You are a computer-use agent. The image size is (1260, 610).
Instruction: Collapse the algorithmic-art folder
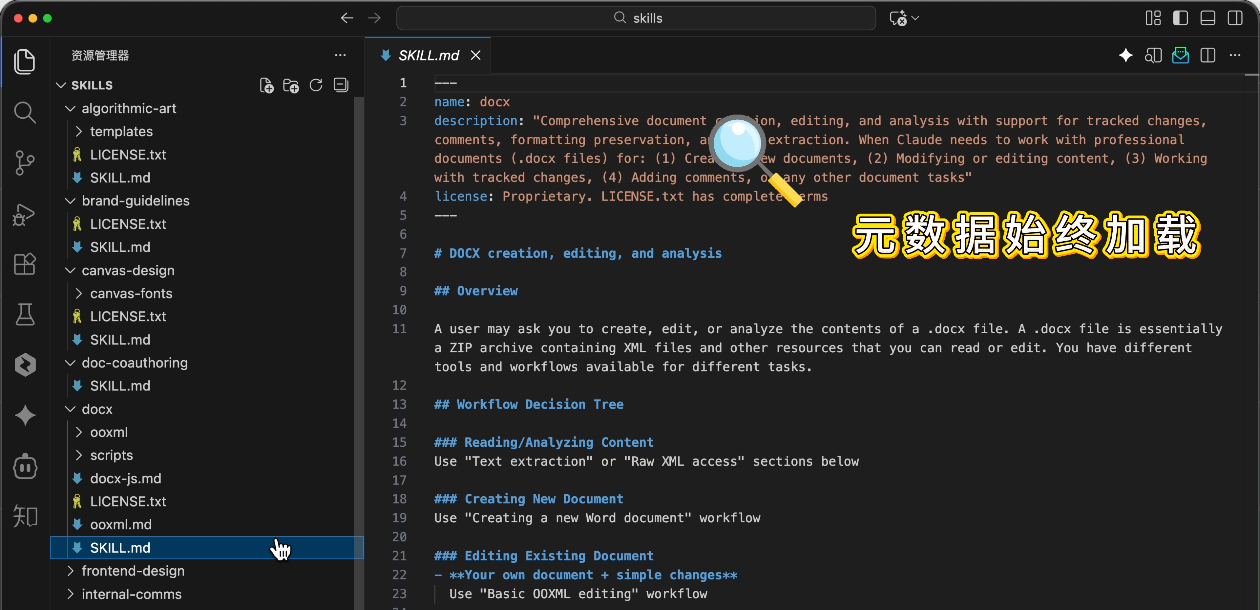click(128, 108)
